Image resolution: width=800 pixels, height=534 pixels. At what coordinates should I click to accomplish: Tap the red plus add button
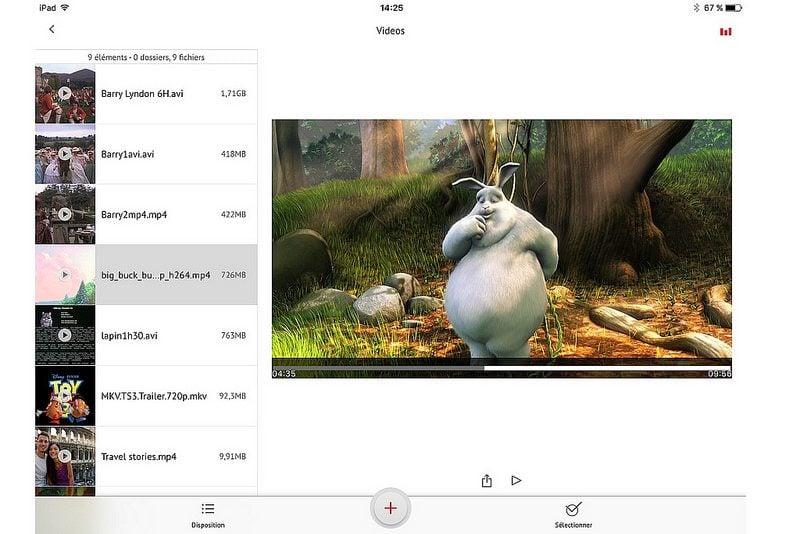[390, 508]
